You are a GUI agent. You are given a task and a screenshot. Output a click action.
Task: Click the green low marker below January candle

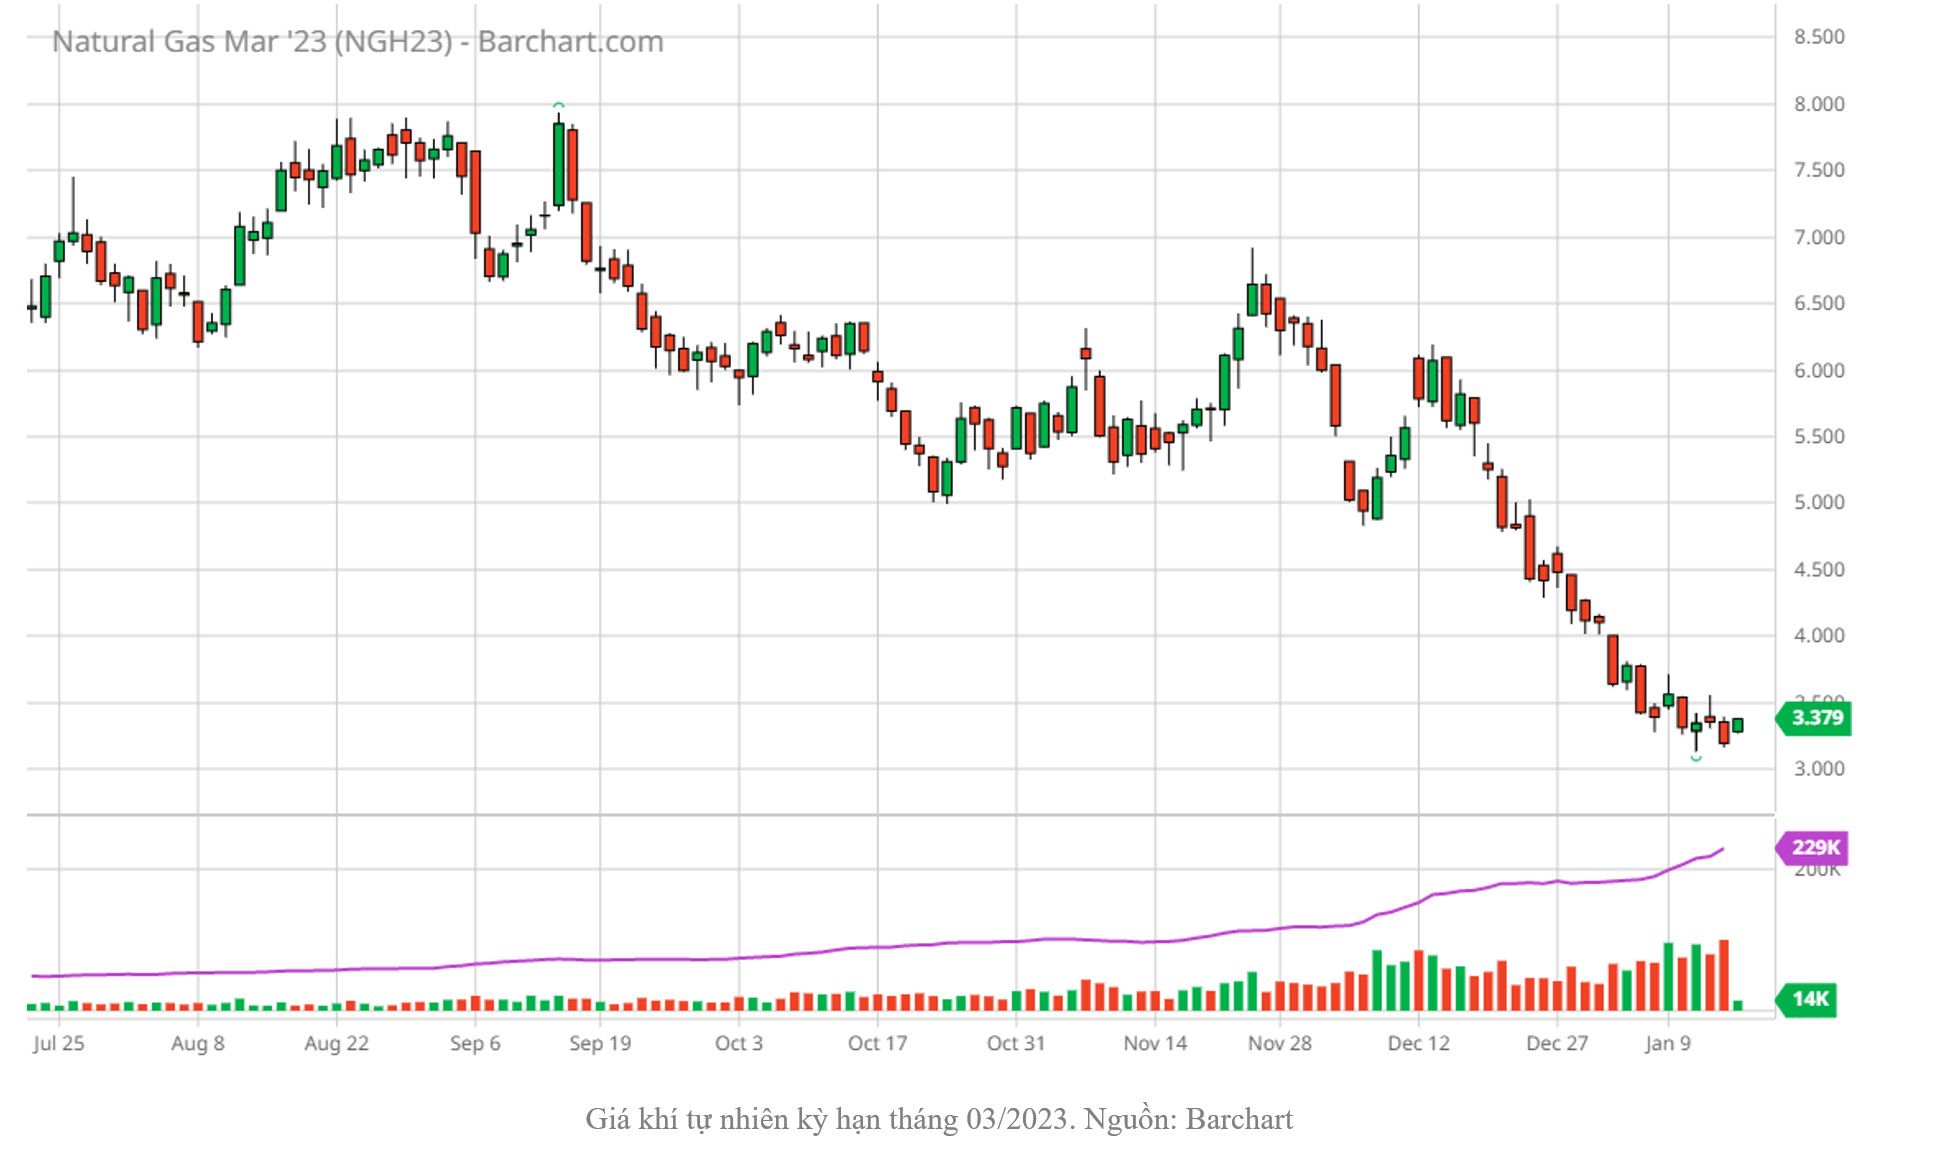(1696, 758)
